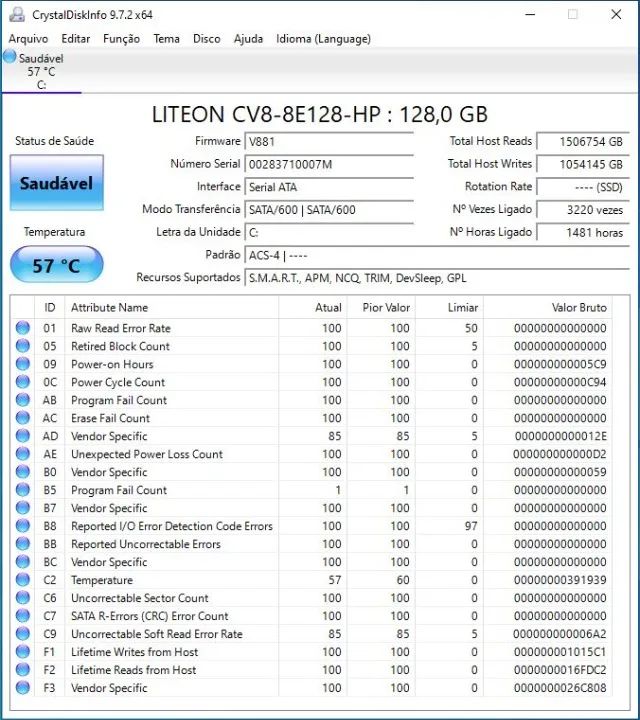Click the Padrão field ACS-4
640x720 pixels.
tap(437, 255)
